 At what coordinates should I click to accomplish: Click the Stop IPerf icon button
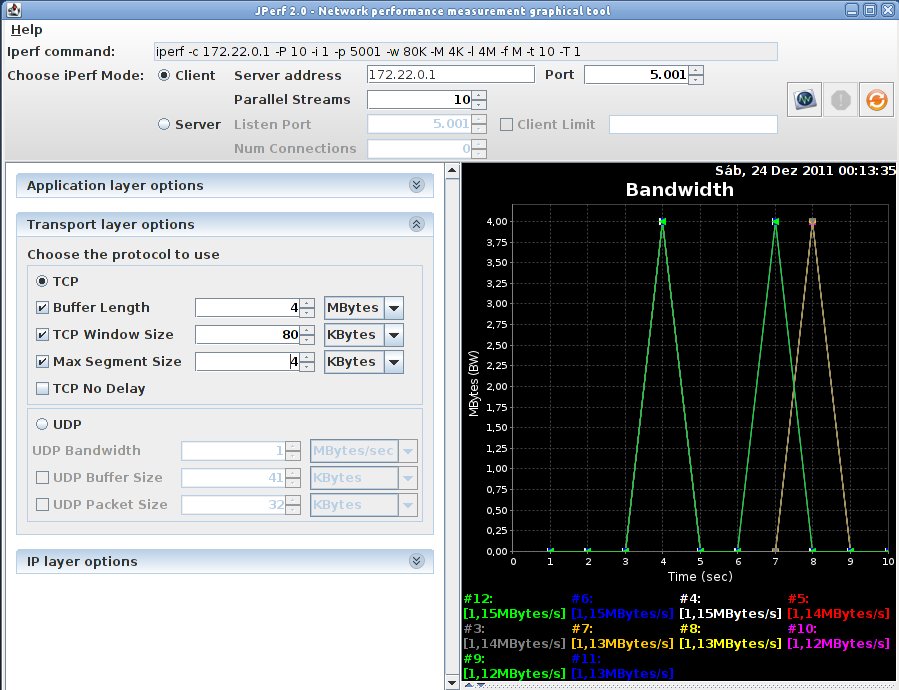click(841, 100)
